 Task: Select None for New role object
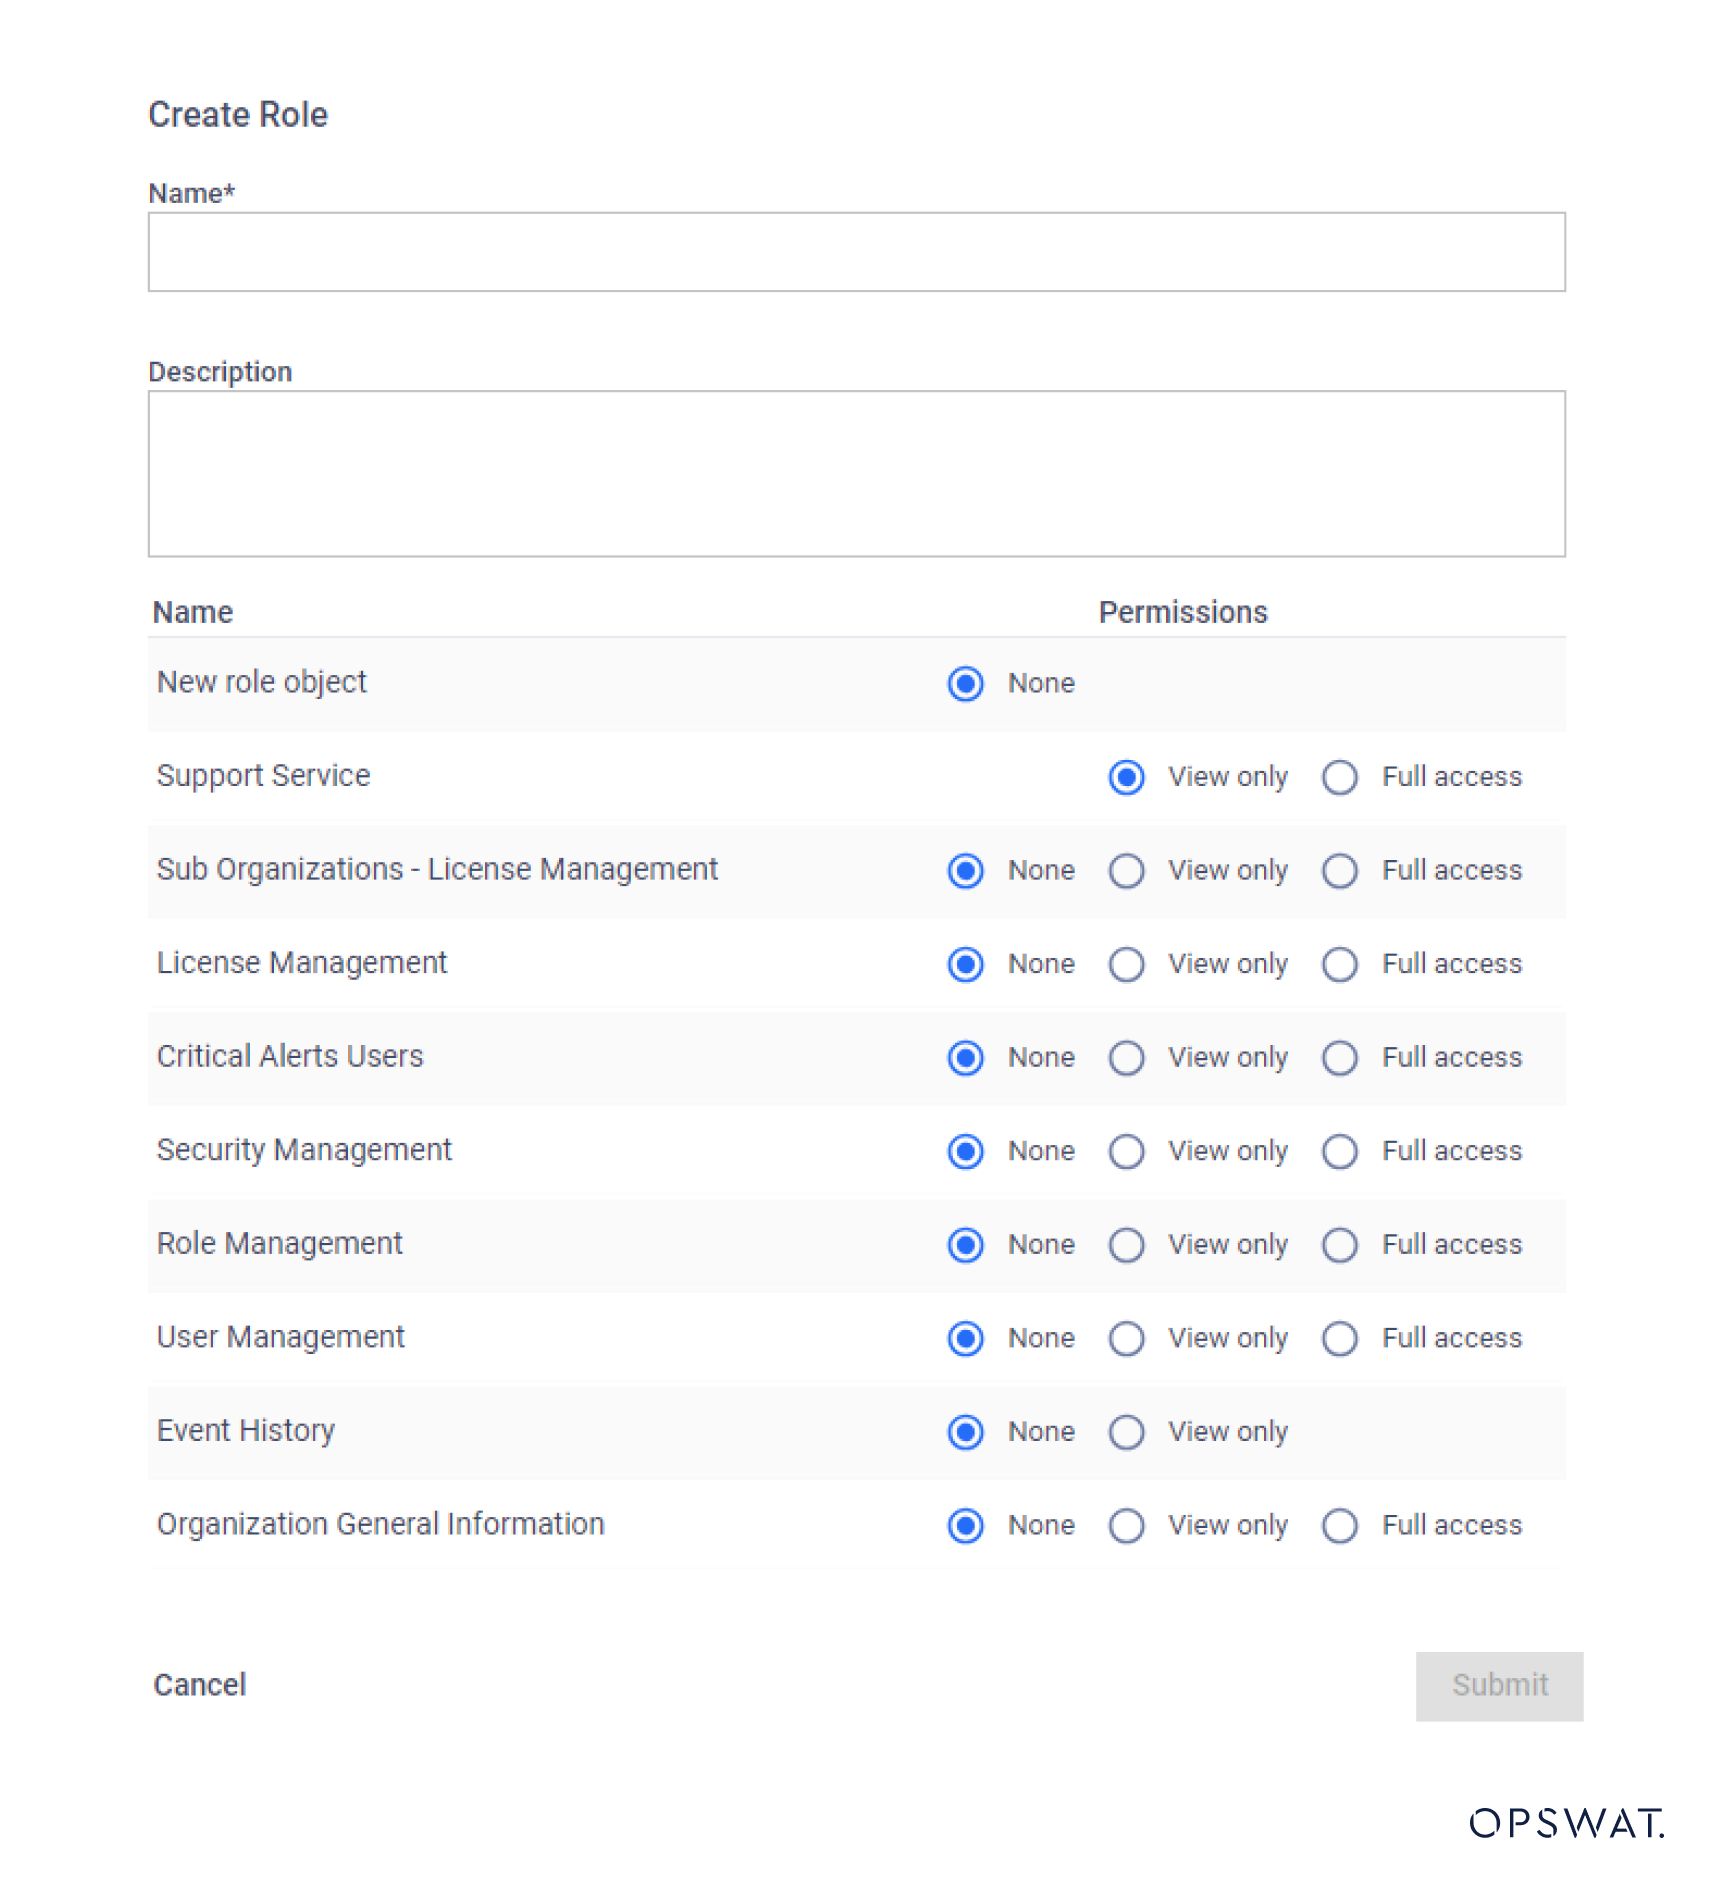965,684
